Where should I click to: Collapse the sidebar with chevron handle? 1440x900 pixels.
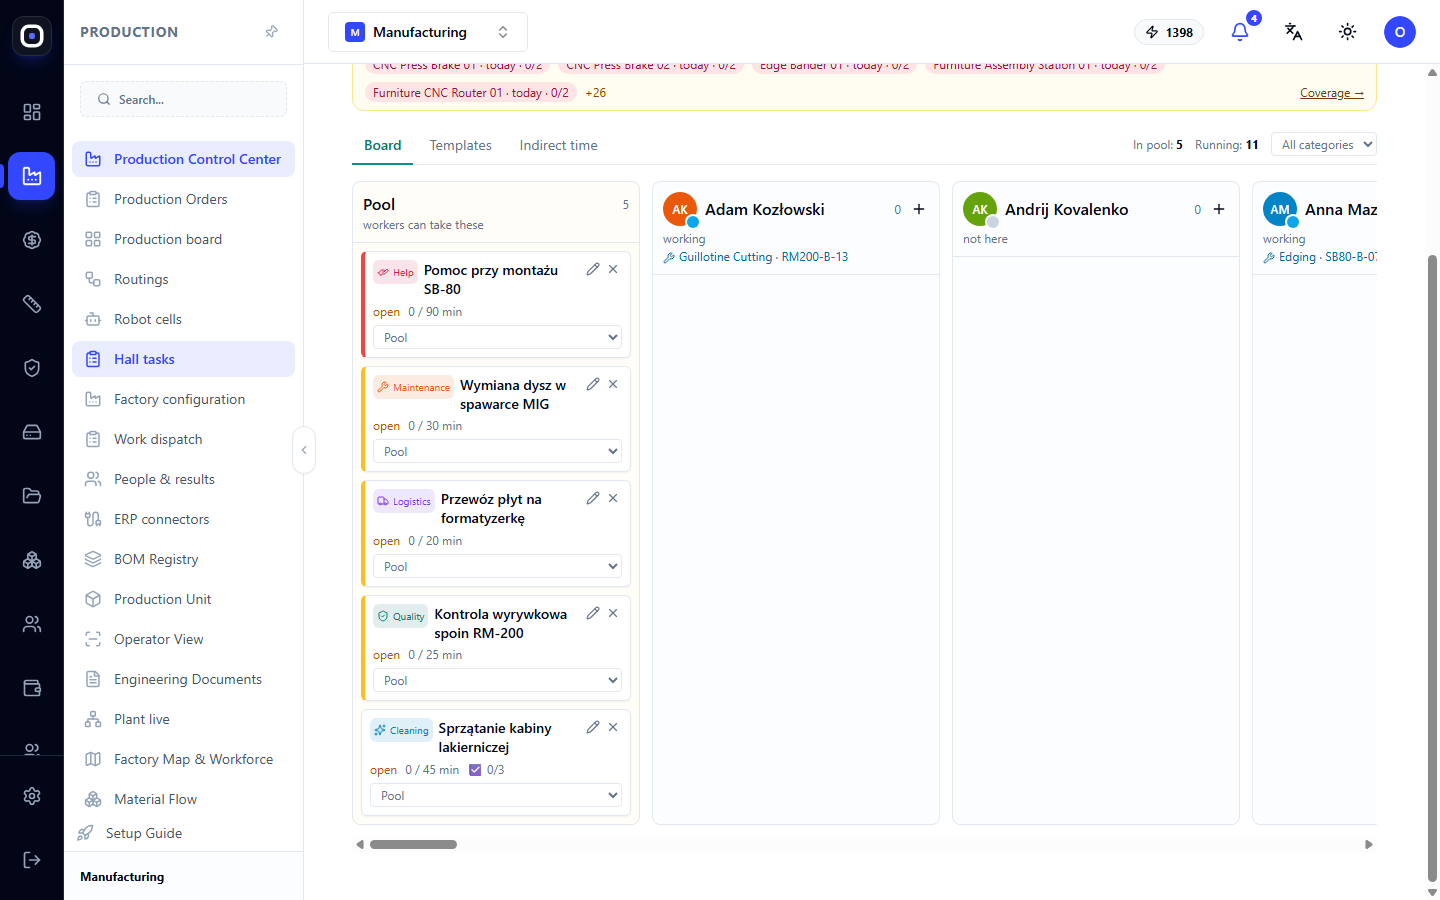[304, 450]
